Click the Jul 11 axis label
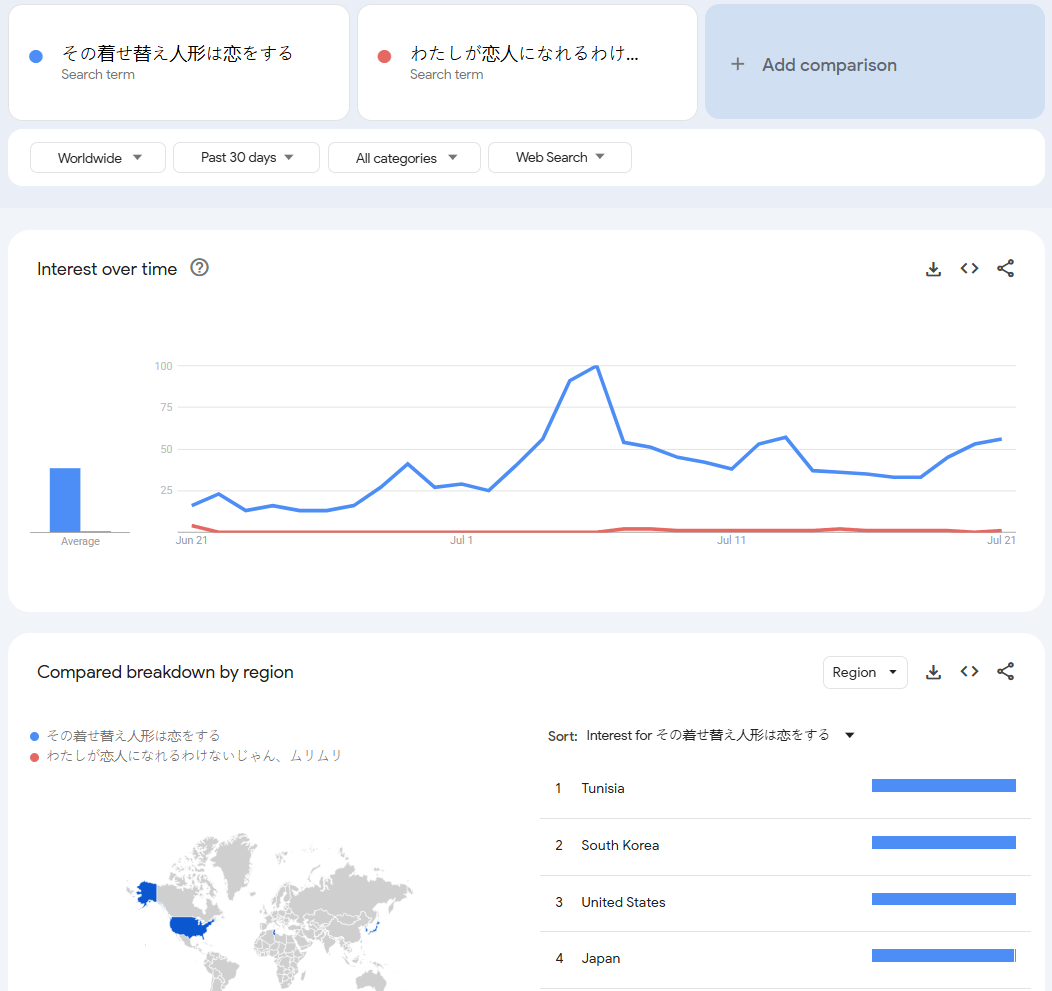The image size is (1052, 991). coord(731,540)
